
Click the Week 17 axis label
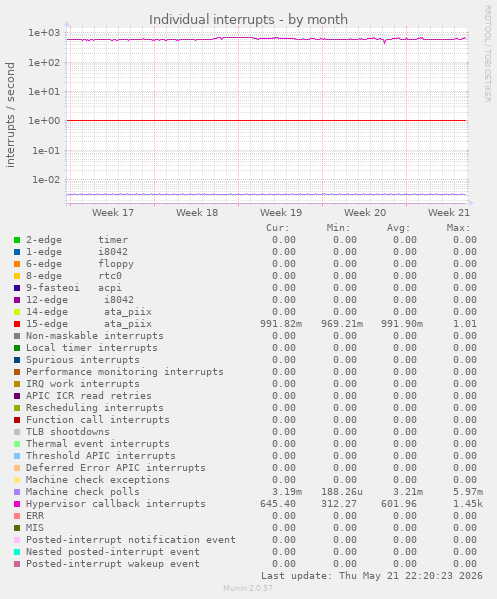[113, 213]
